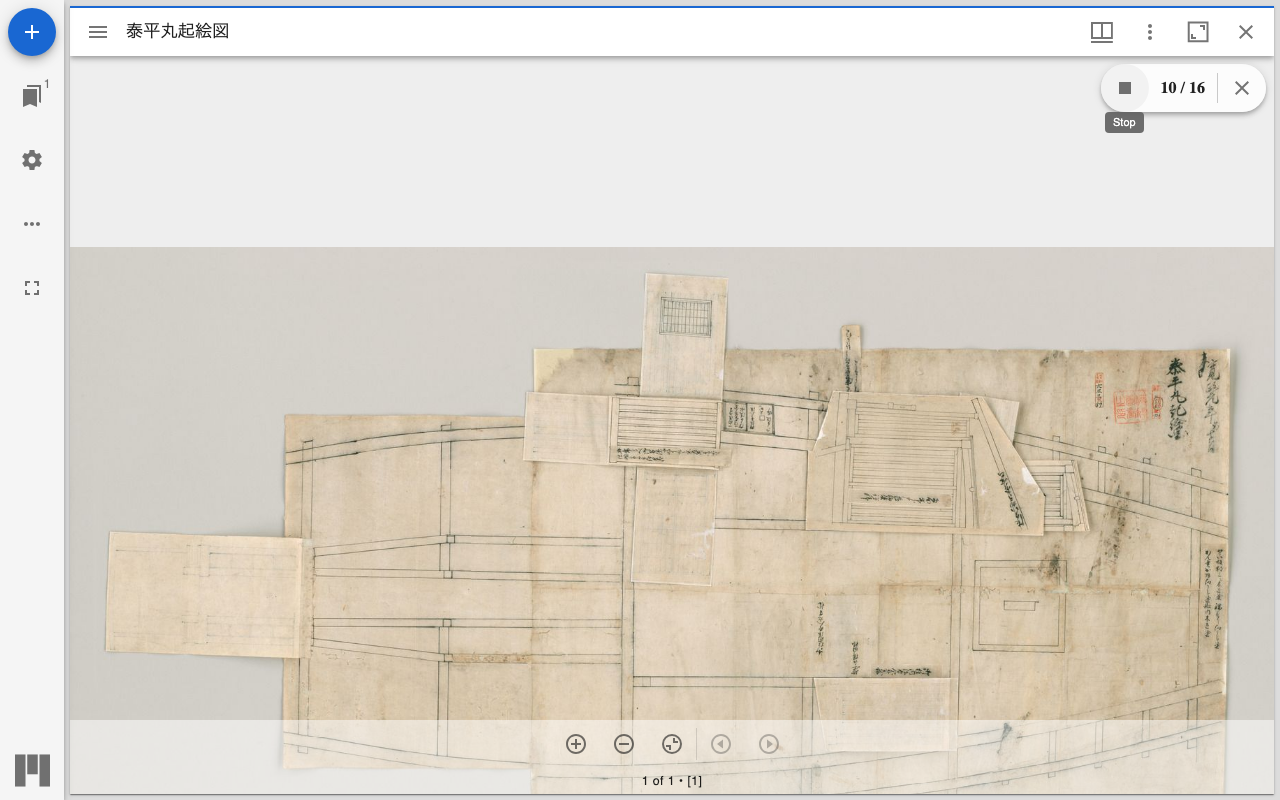Click the window title 泰平丸起絵図

(178, 31)
